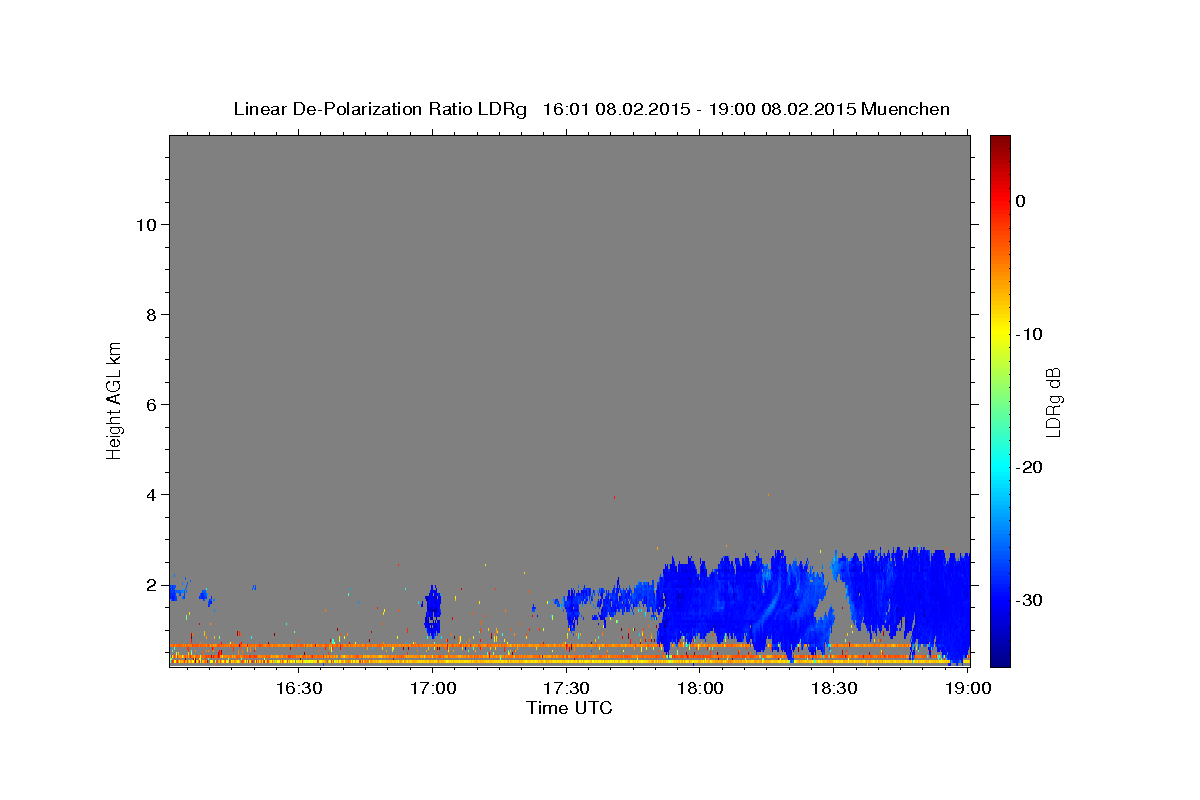Click the 17:00 time tick label
The width and height of the screenshot is (1200, 800).
(432, 688)
